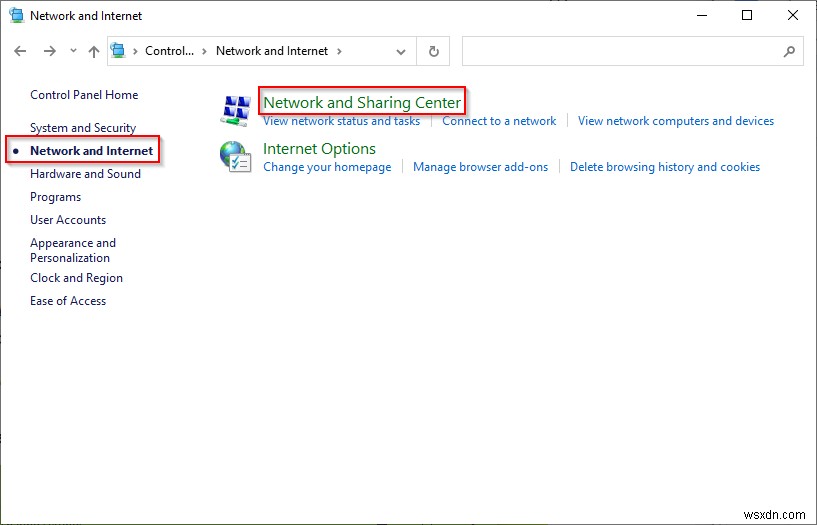Open the address bar history dropdown
The image size is (817, 525).
401,52
